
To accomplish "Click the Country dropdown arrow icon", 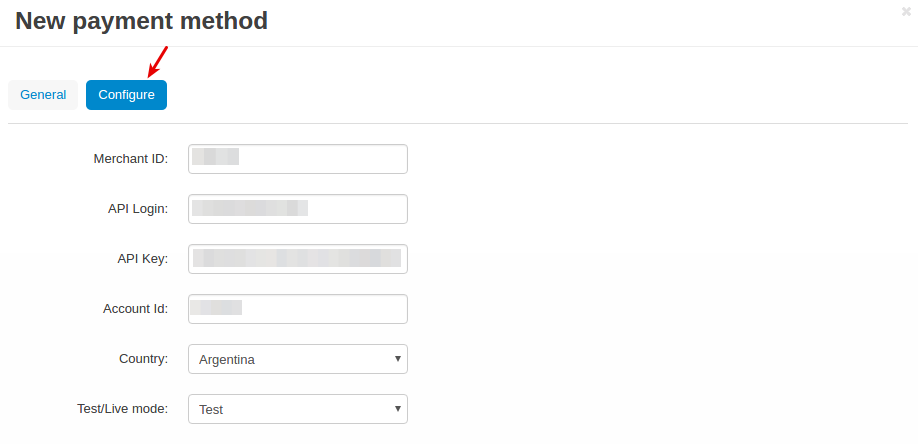I will pos(398,358).
